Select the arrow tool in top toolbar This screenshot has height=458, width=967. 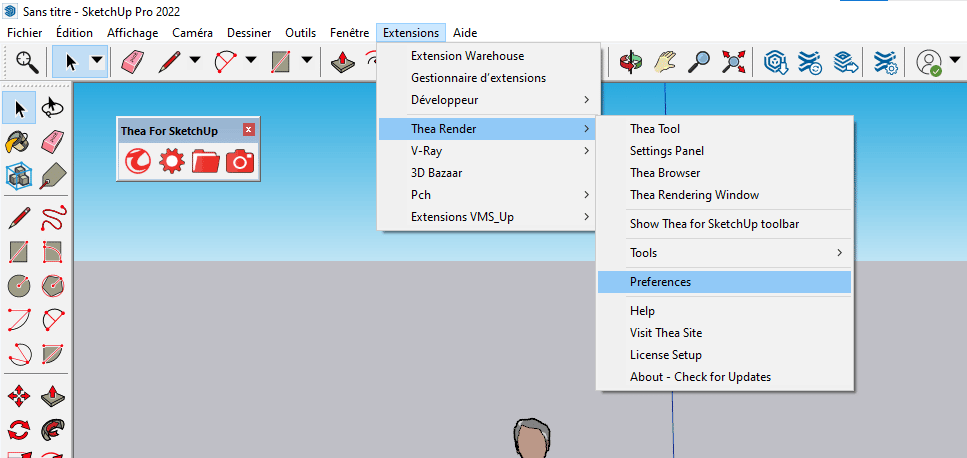71,61
